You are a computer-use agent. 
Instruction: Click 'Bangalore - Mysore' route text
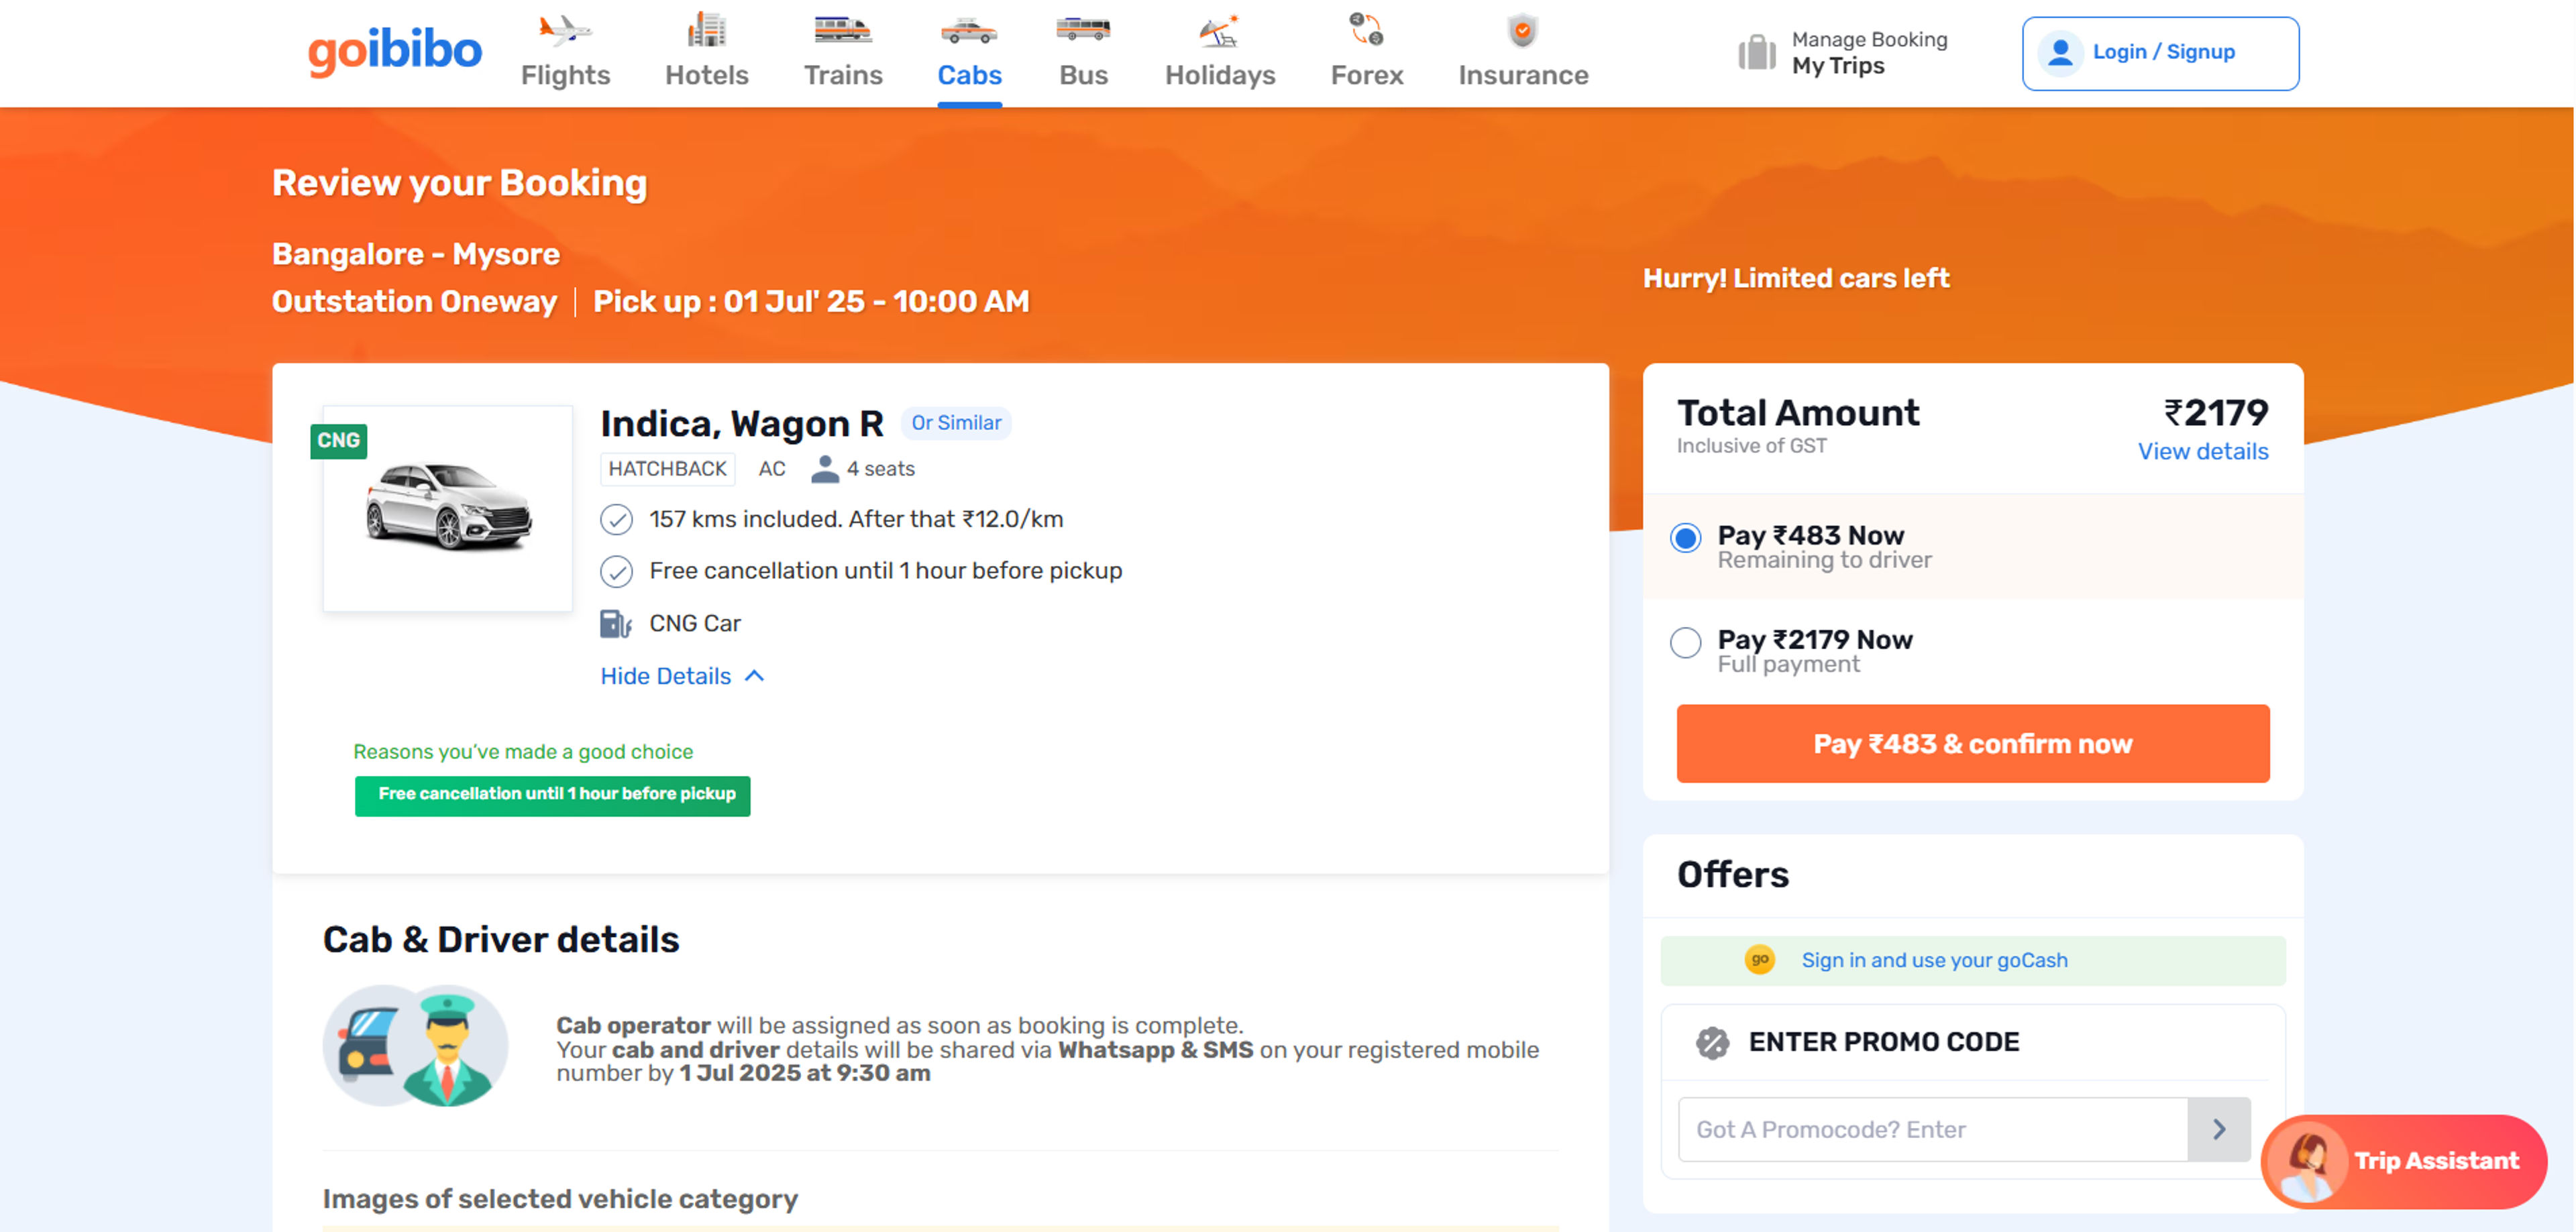coord(415,254)
